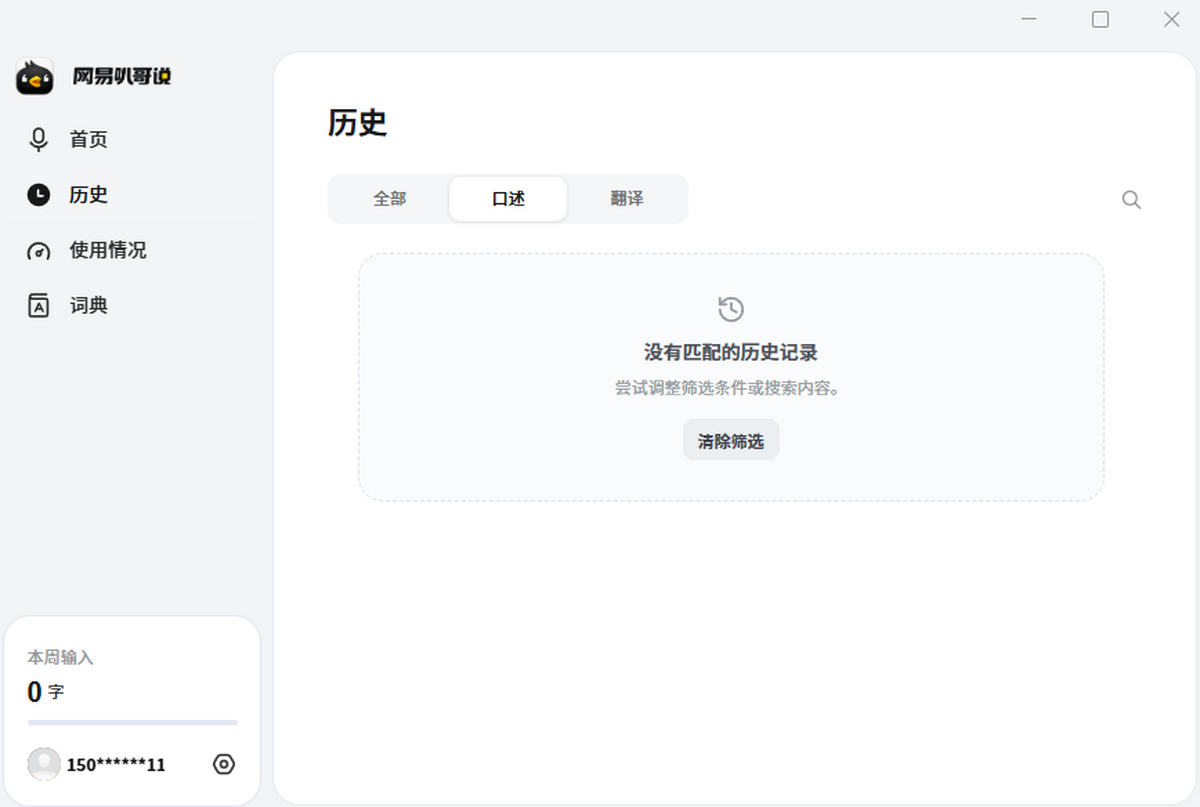This screenshot has width=1200, height=807.
Task: Open 使用情况 gauge icon
Action: coord(39,250)
